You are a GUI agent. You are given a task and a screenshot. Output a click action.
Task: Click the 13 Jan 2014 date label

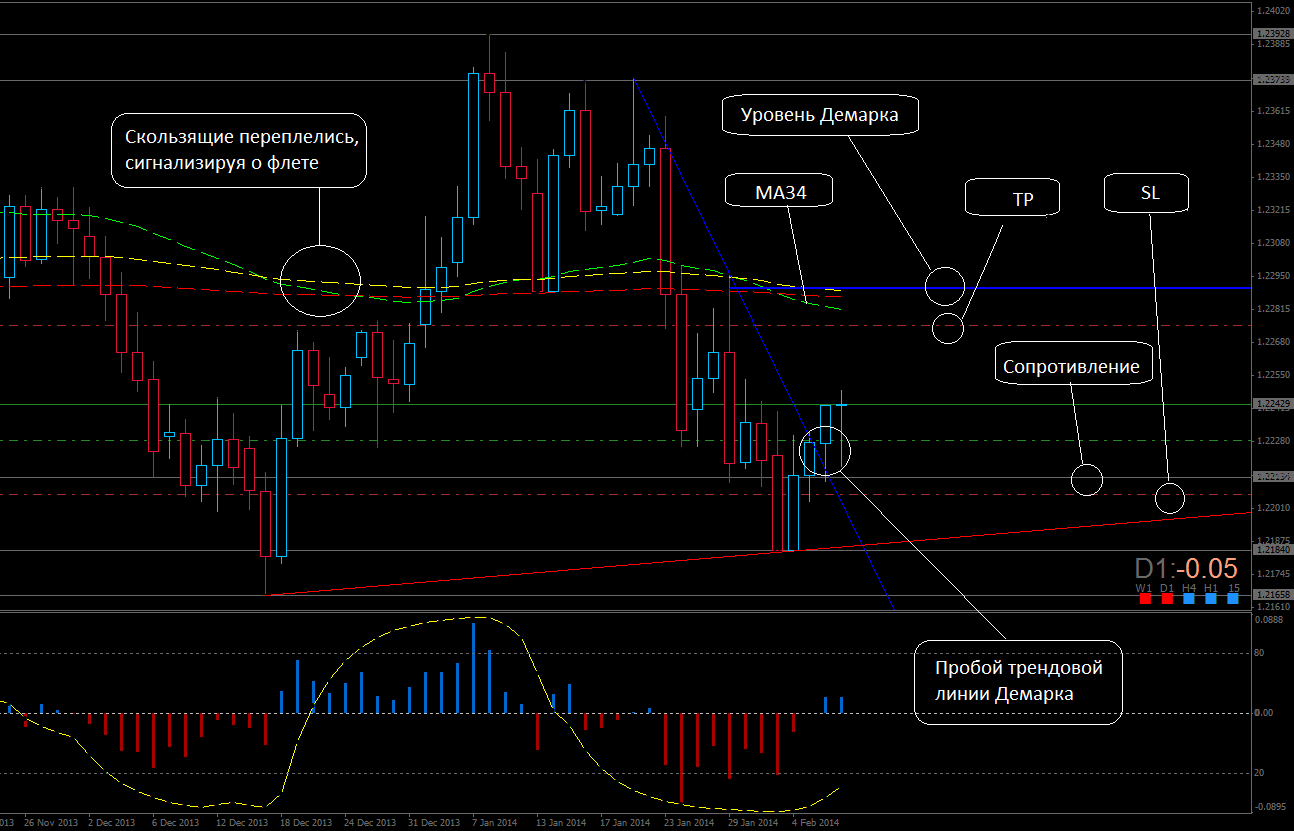click(560, 823)
